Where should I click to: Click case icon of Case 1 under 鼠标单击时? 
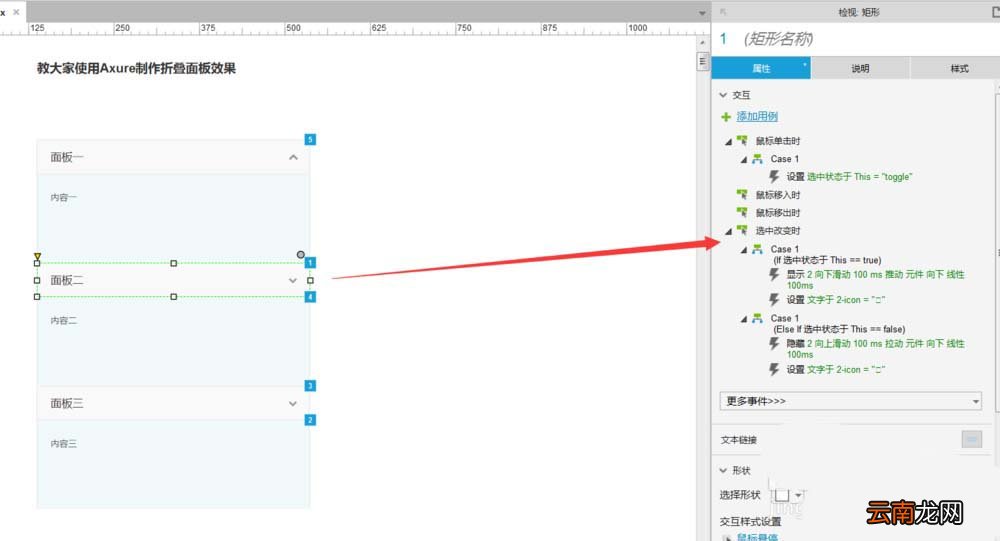(x=757, y=159)
